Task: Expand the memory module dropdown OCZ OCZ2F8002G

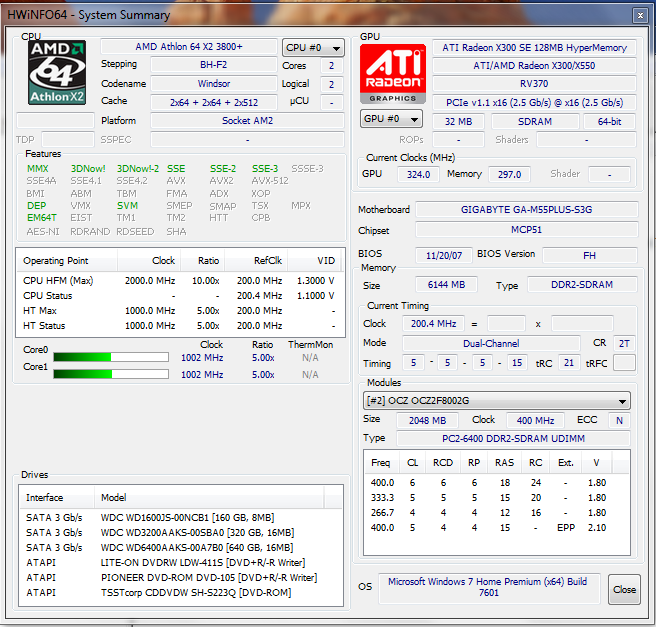Action: point(497,401)
